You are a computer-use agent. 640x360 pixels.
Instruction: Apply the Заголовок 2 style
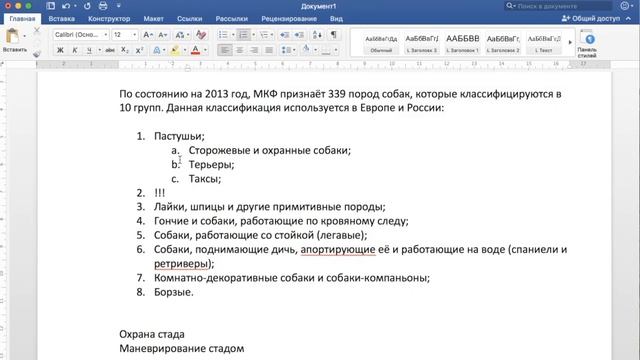(x=503, y=43)
